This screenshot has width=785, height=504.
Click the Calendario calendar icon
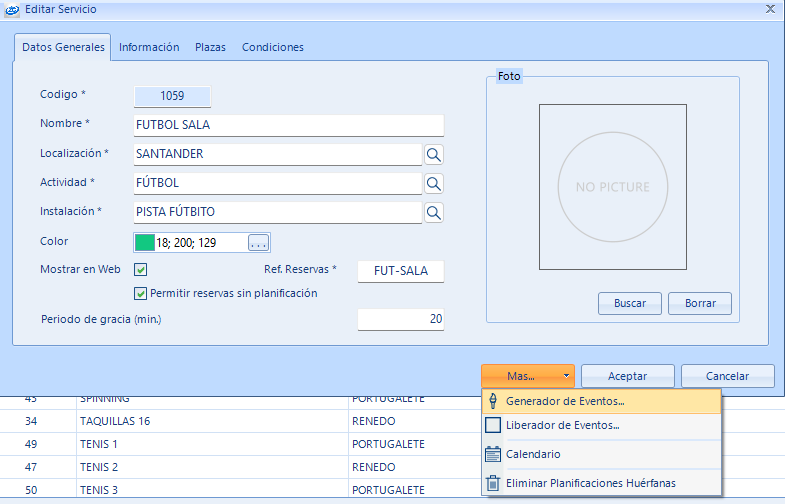[x=492, y=454]
